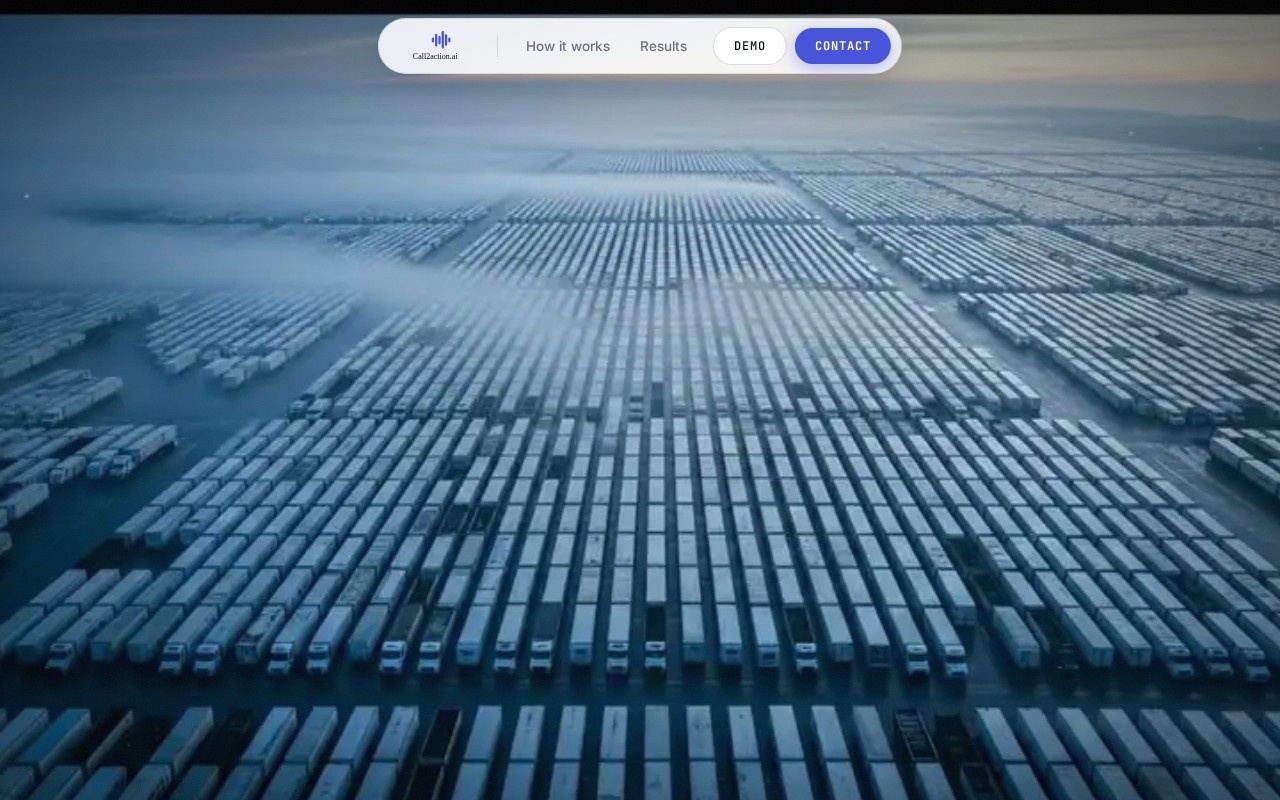
Task: Click the blue CONTACT button
Action: coord(843,46)
